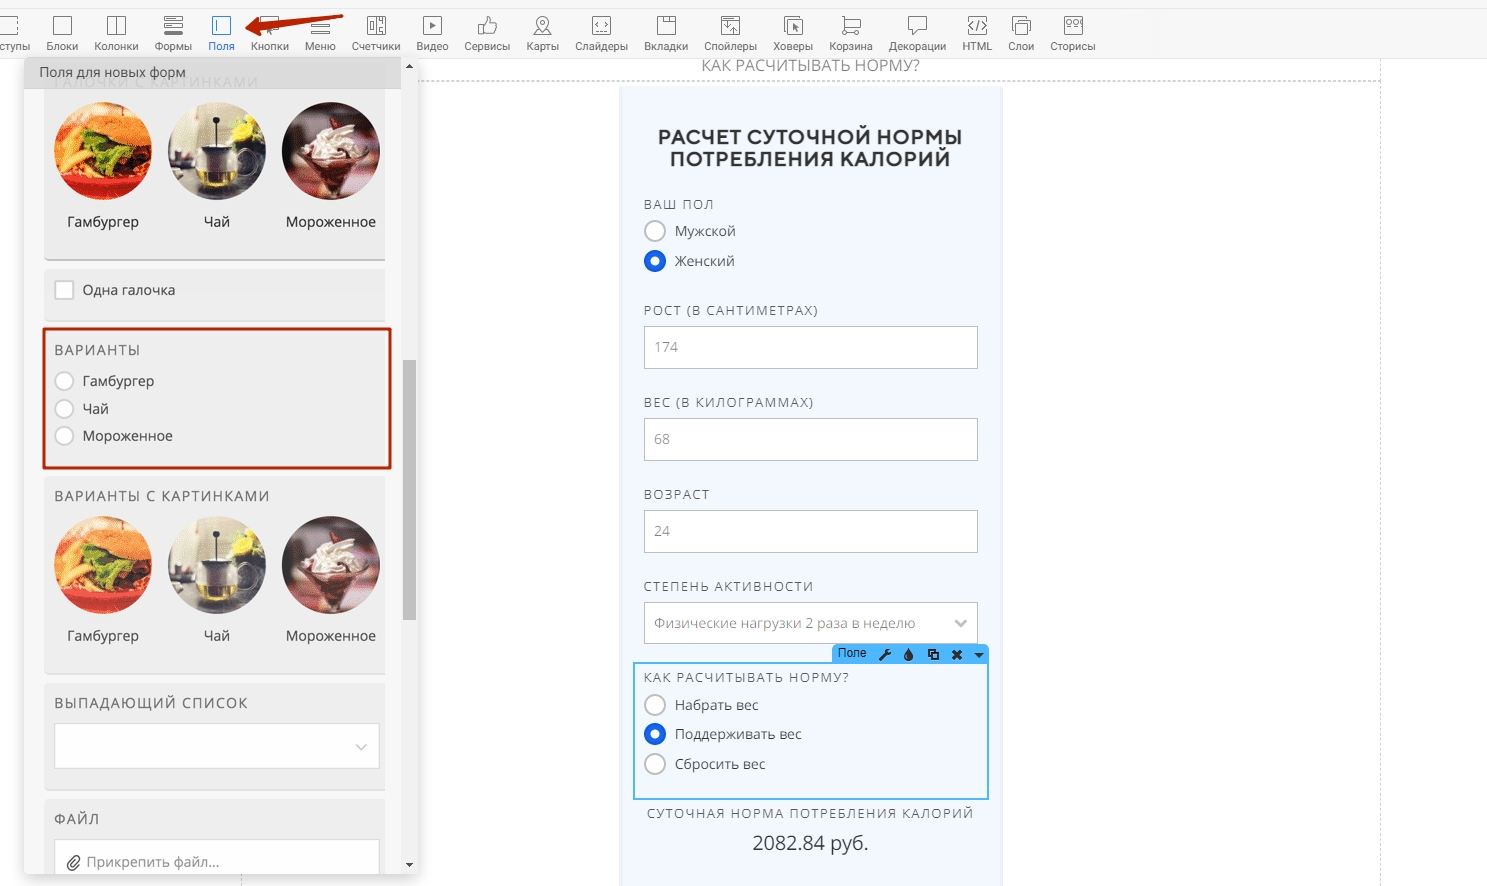Click the Варианты с картинками heading
The image size is (1487, 886).
pyautogui.click(x=162, y=496)
